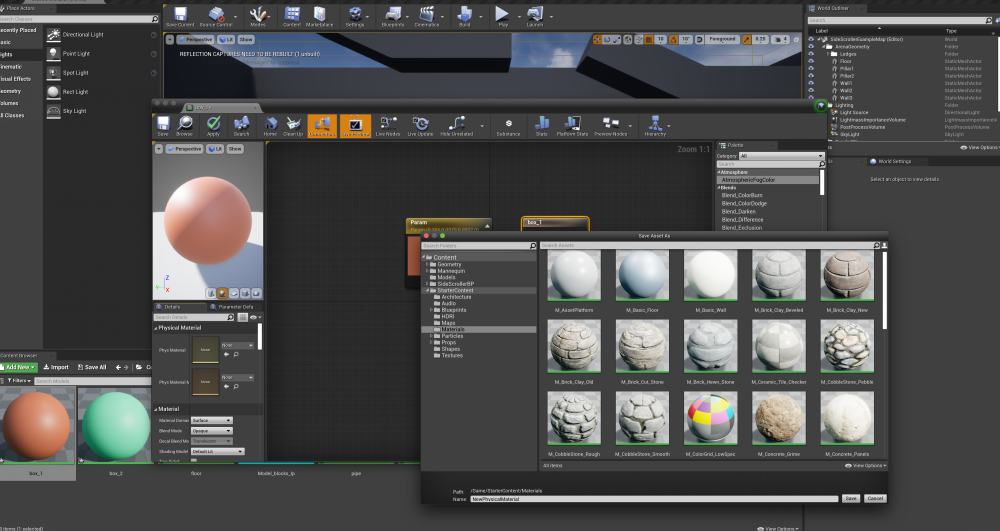The width and height of the screenshot is (1000, 531).
Task: Toggle the Connectors button in the material editor
Action: [322, 126]
